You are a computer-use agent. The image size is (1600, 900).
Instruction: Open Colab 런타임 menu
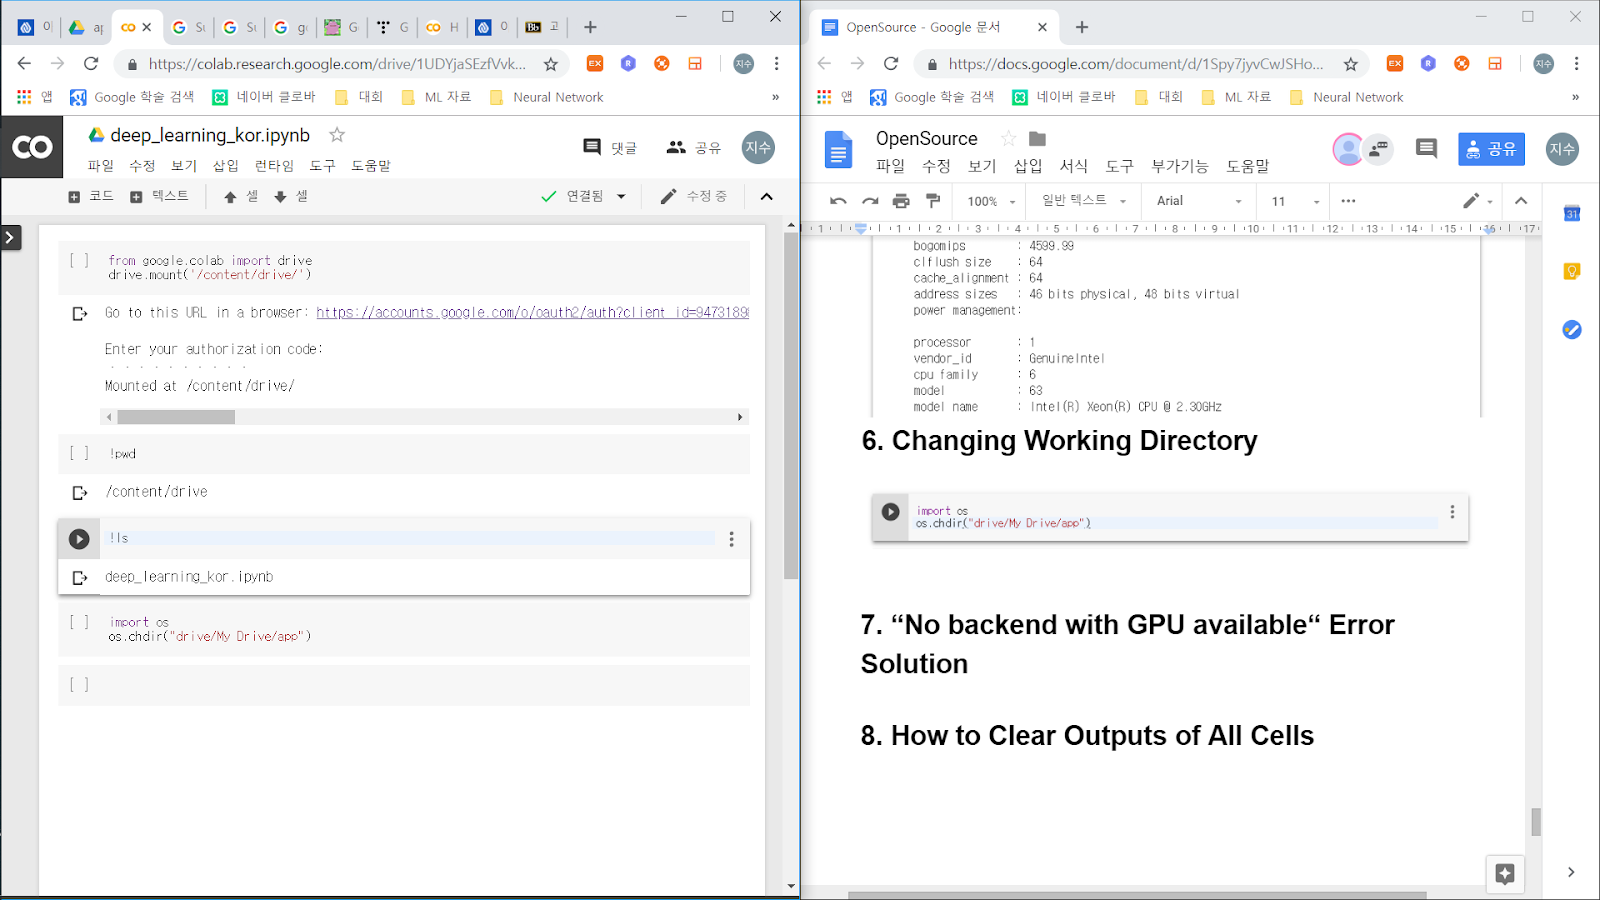[x=274, y=165]
